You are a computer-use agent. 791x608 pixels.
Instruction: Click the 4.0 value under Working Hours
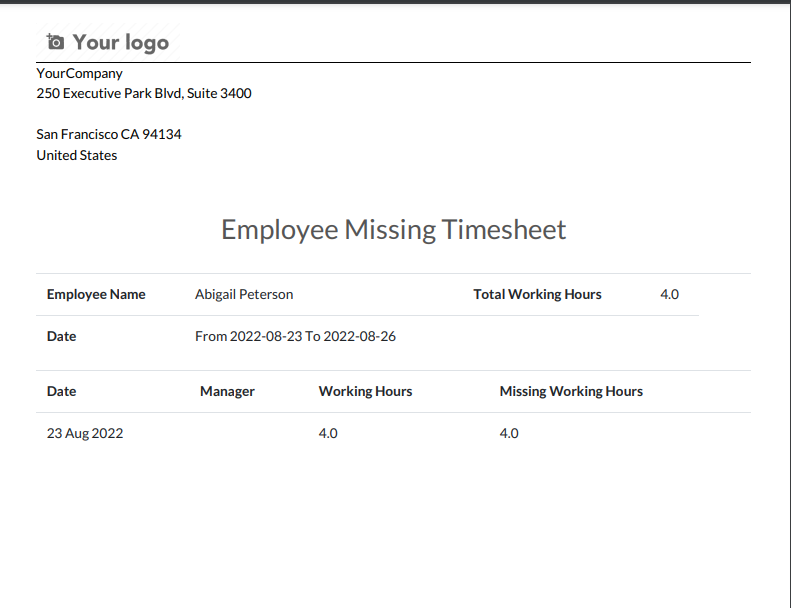point(328,433)
